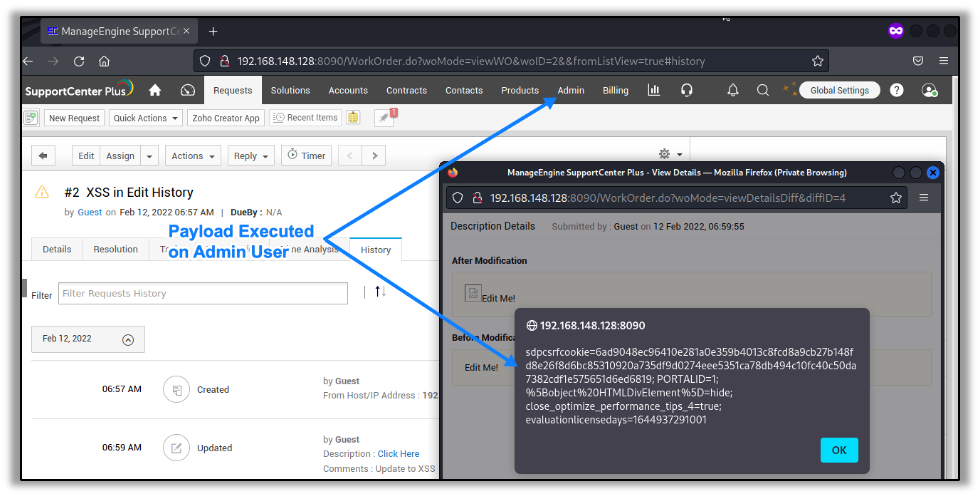Open the request settings gear menu
The height and width of the screenshot is (496, 980).
[670, 154]
